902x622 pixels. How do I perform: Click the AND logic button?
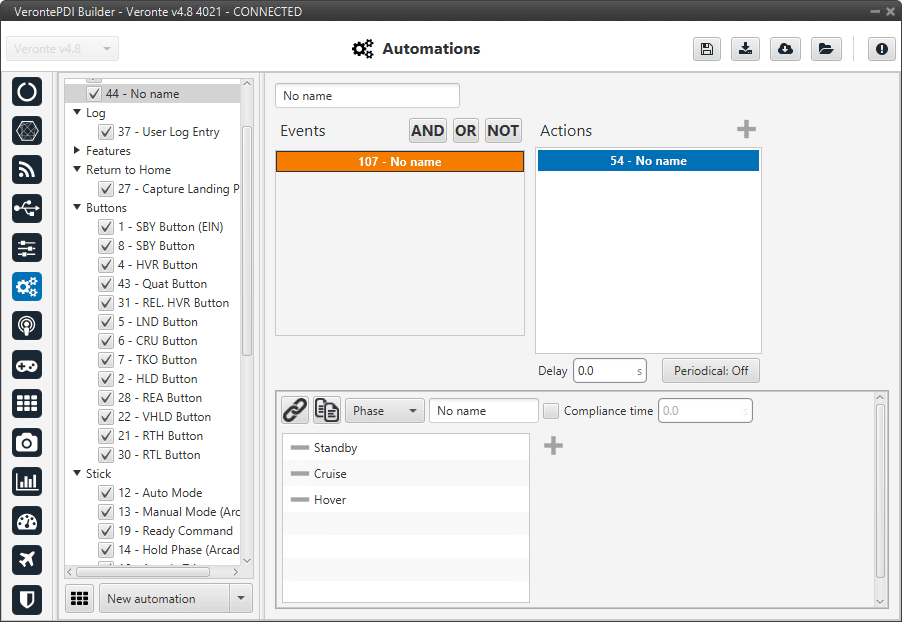click(427, 131)
